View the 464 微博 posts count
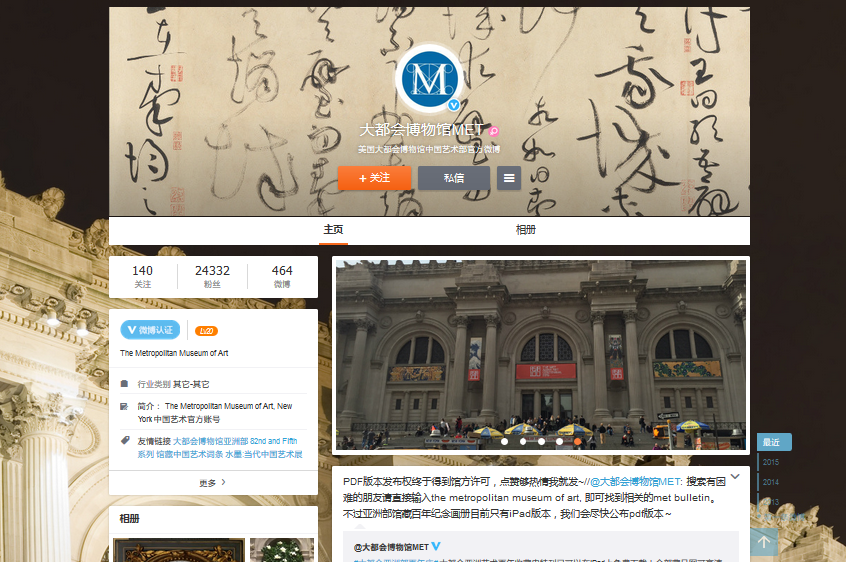846x562 pixels. pyautogui.click(x=282, y=277)
